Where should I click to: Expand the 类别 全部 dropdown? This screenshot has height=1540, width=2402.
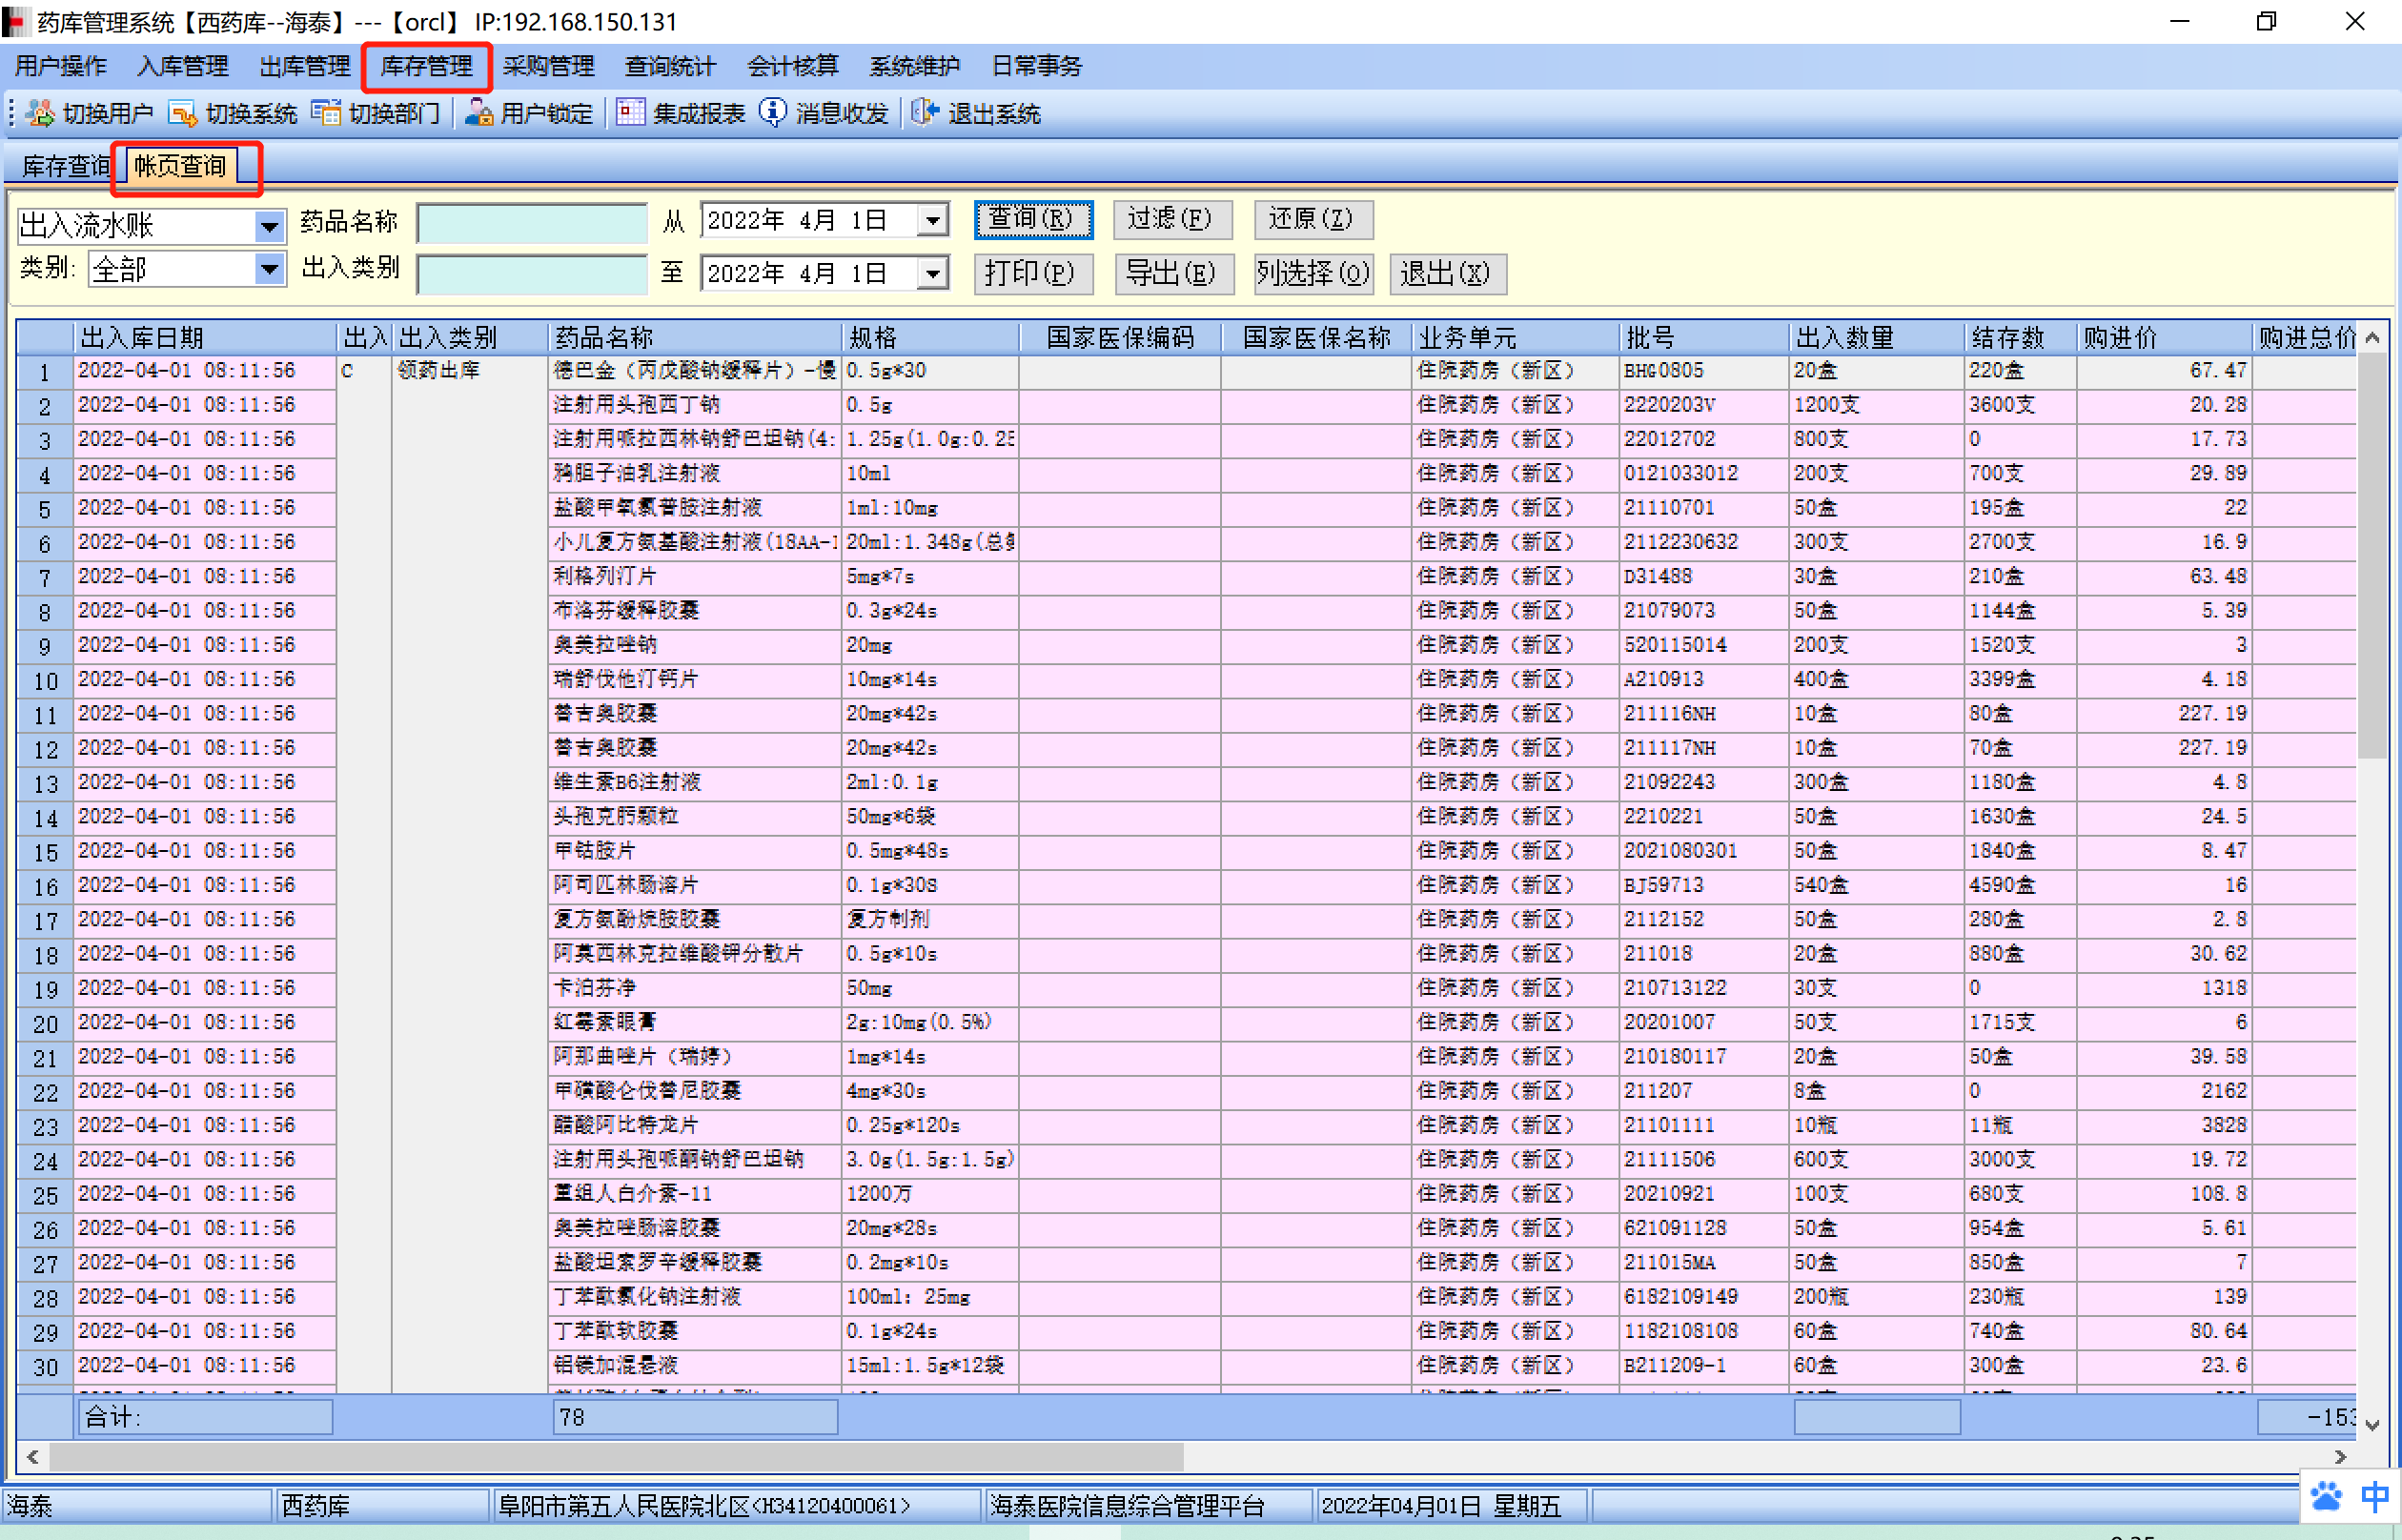(x=269, y=269)
